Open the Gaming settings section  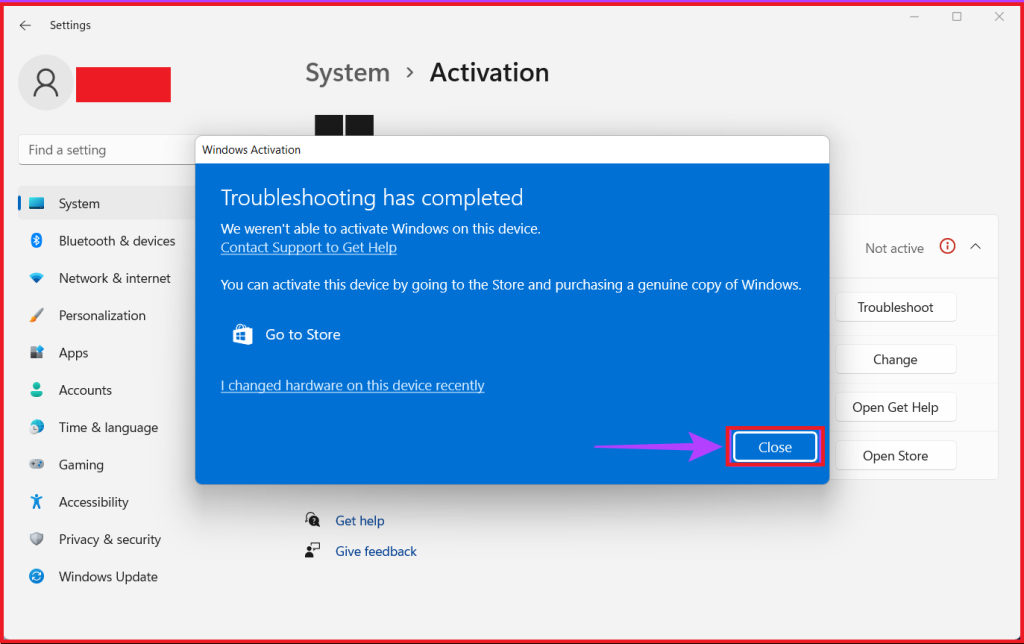click(x=81, y=465)
